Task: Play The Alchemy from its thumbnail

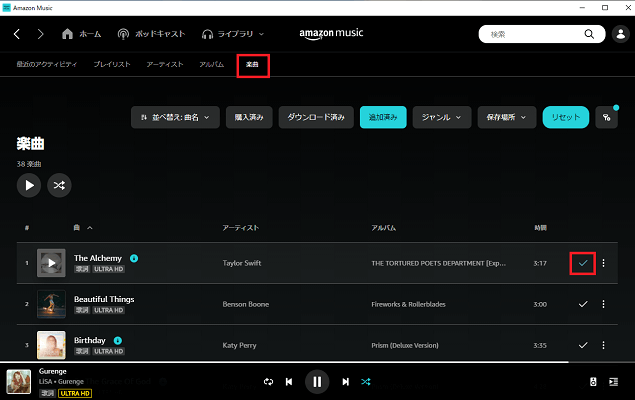Action: coord(51,263)
